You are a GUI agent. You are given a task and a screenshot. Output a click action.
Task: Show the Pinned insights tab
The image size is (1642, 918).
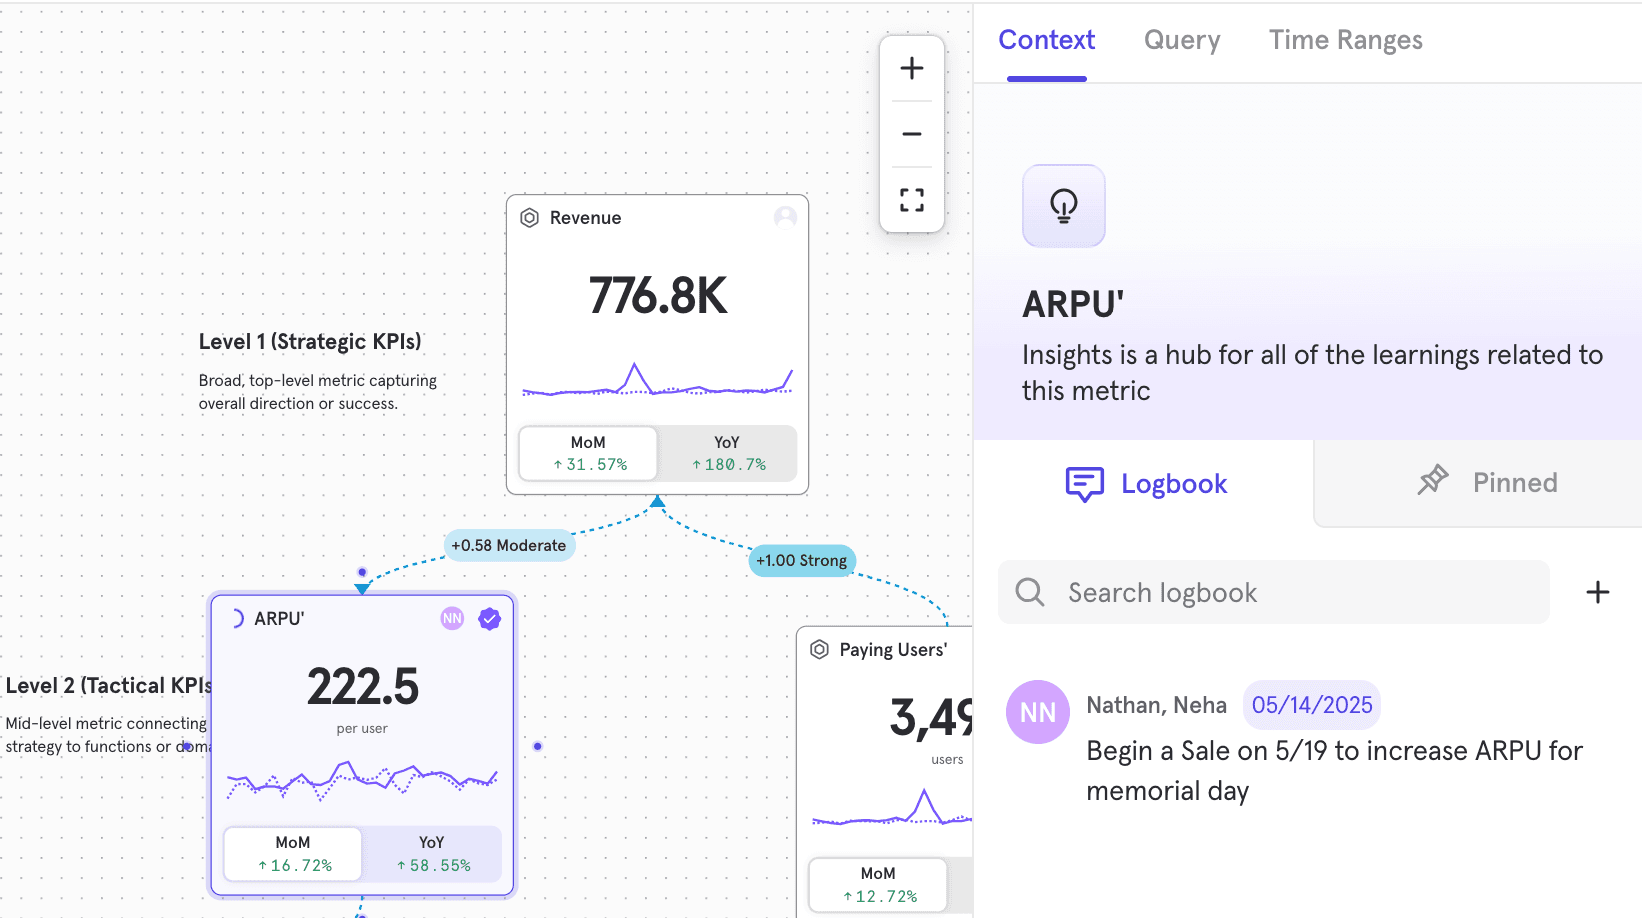(x=1487, y=483)
